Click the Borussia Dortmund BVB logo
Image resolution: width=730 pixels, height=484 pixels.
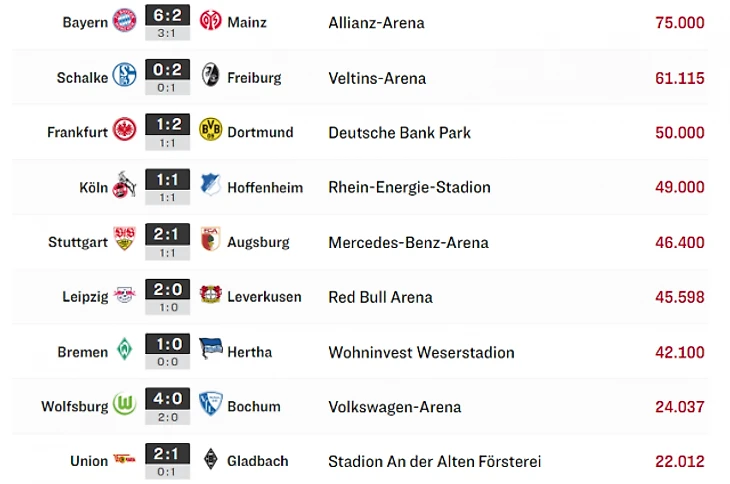coord(210,131)
